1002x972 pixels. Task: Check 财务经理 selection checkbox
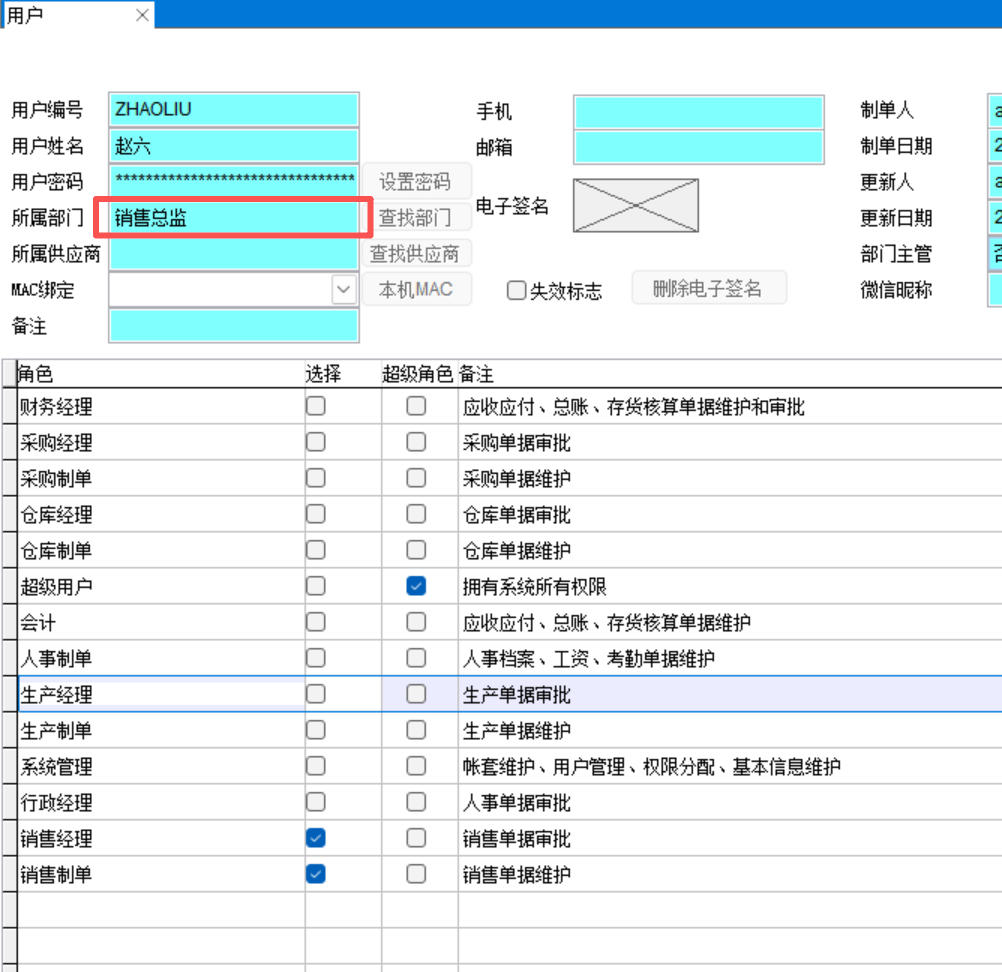[x=316, y=406]
